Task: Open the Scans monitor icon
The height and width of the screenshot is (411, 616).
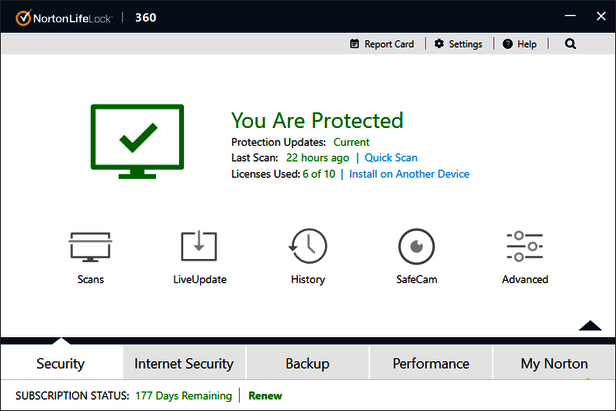Action: [x=90, y=247]
